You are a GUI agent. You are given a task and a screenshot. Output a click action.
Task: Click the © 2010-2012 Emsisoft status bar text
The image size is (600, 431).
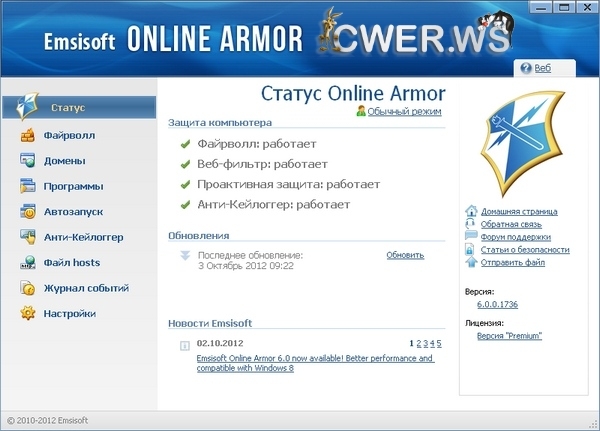(47, 421)
